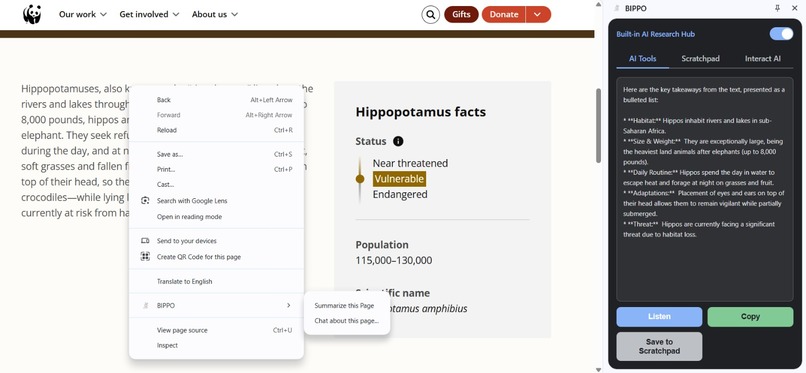Select Back in the context menu
Image resolution: width=806 pixels, height=373 pixels.
216,100
